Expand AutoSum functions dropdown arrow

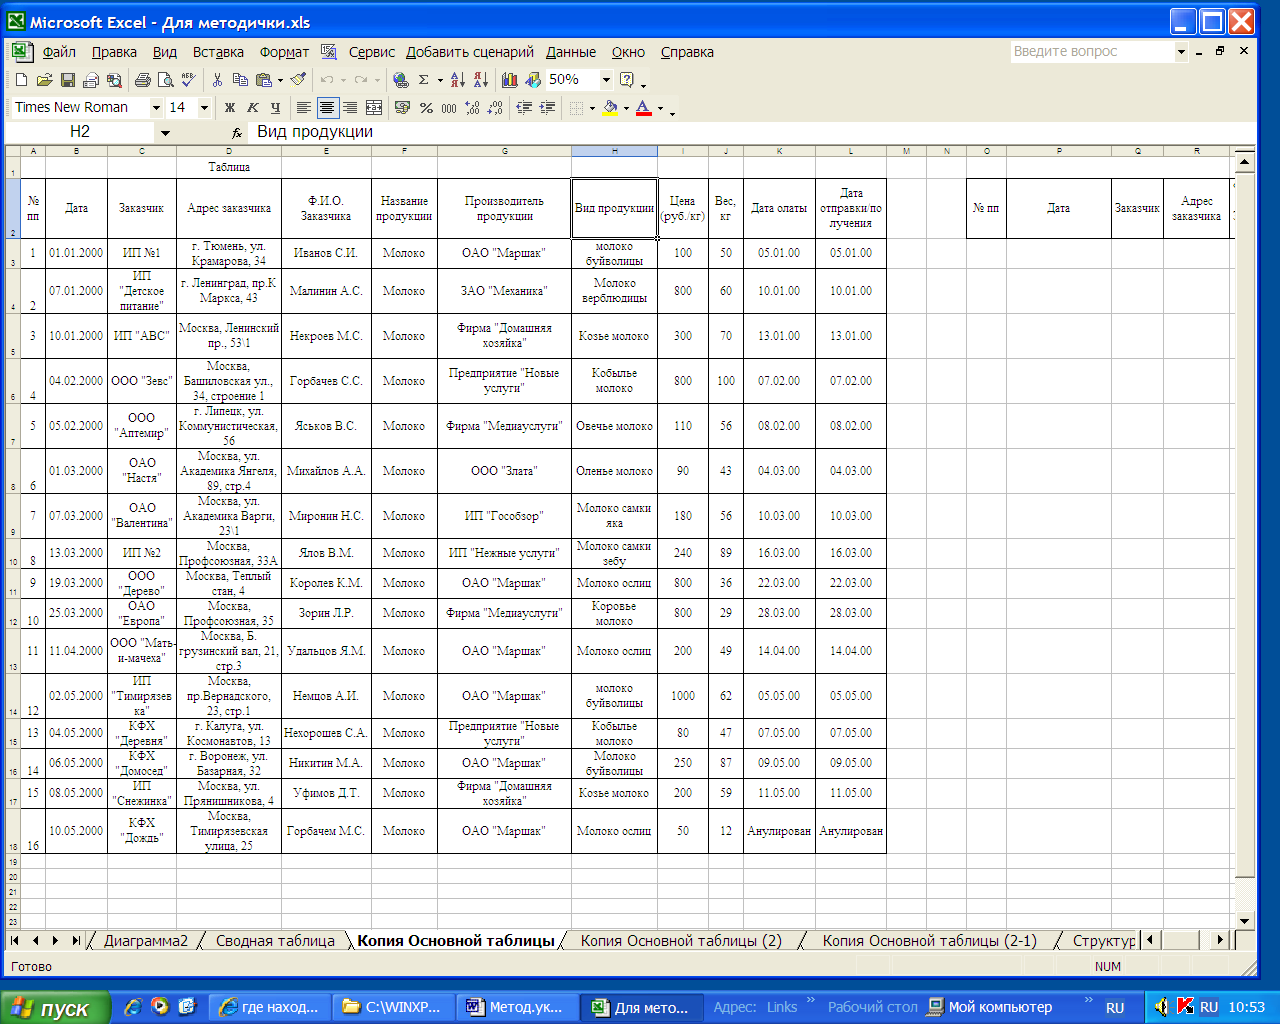tap(440, 80)
